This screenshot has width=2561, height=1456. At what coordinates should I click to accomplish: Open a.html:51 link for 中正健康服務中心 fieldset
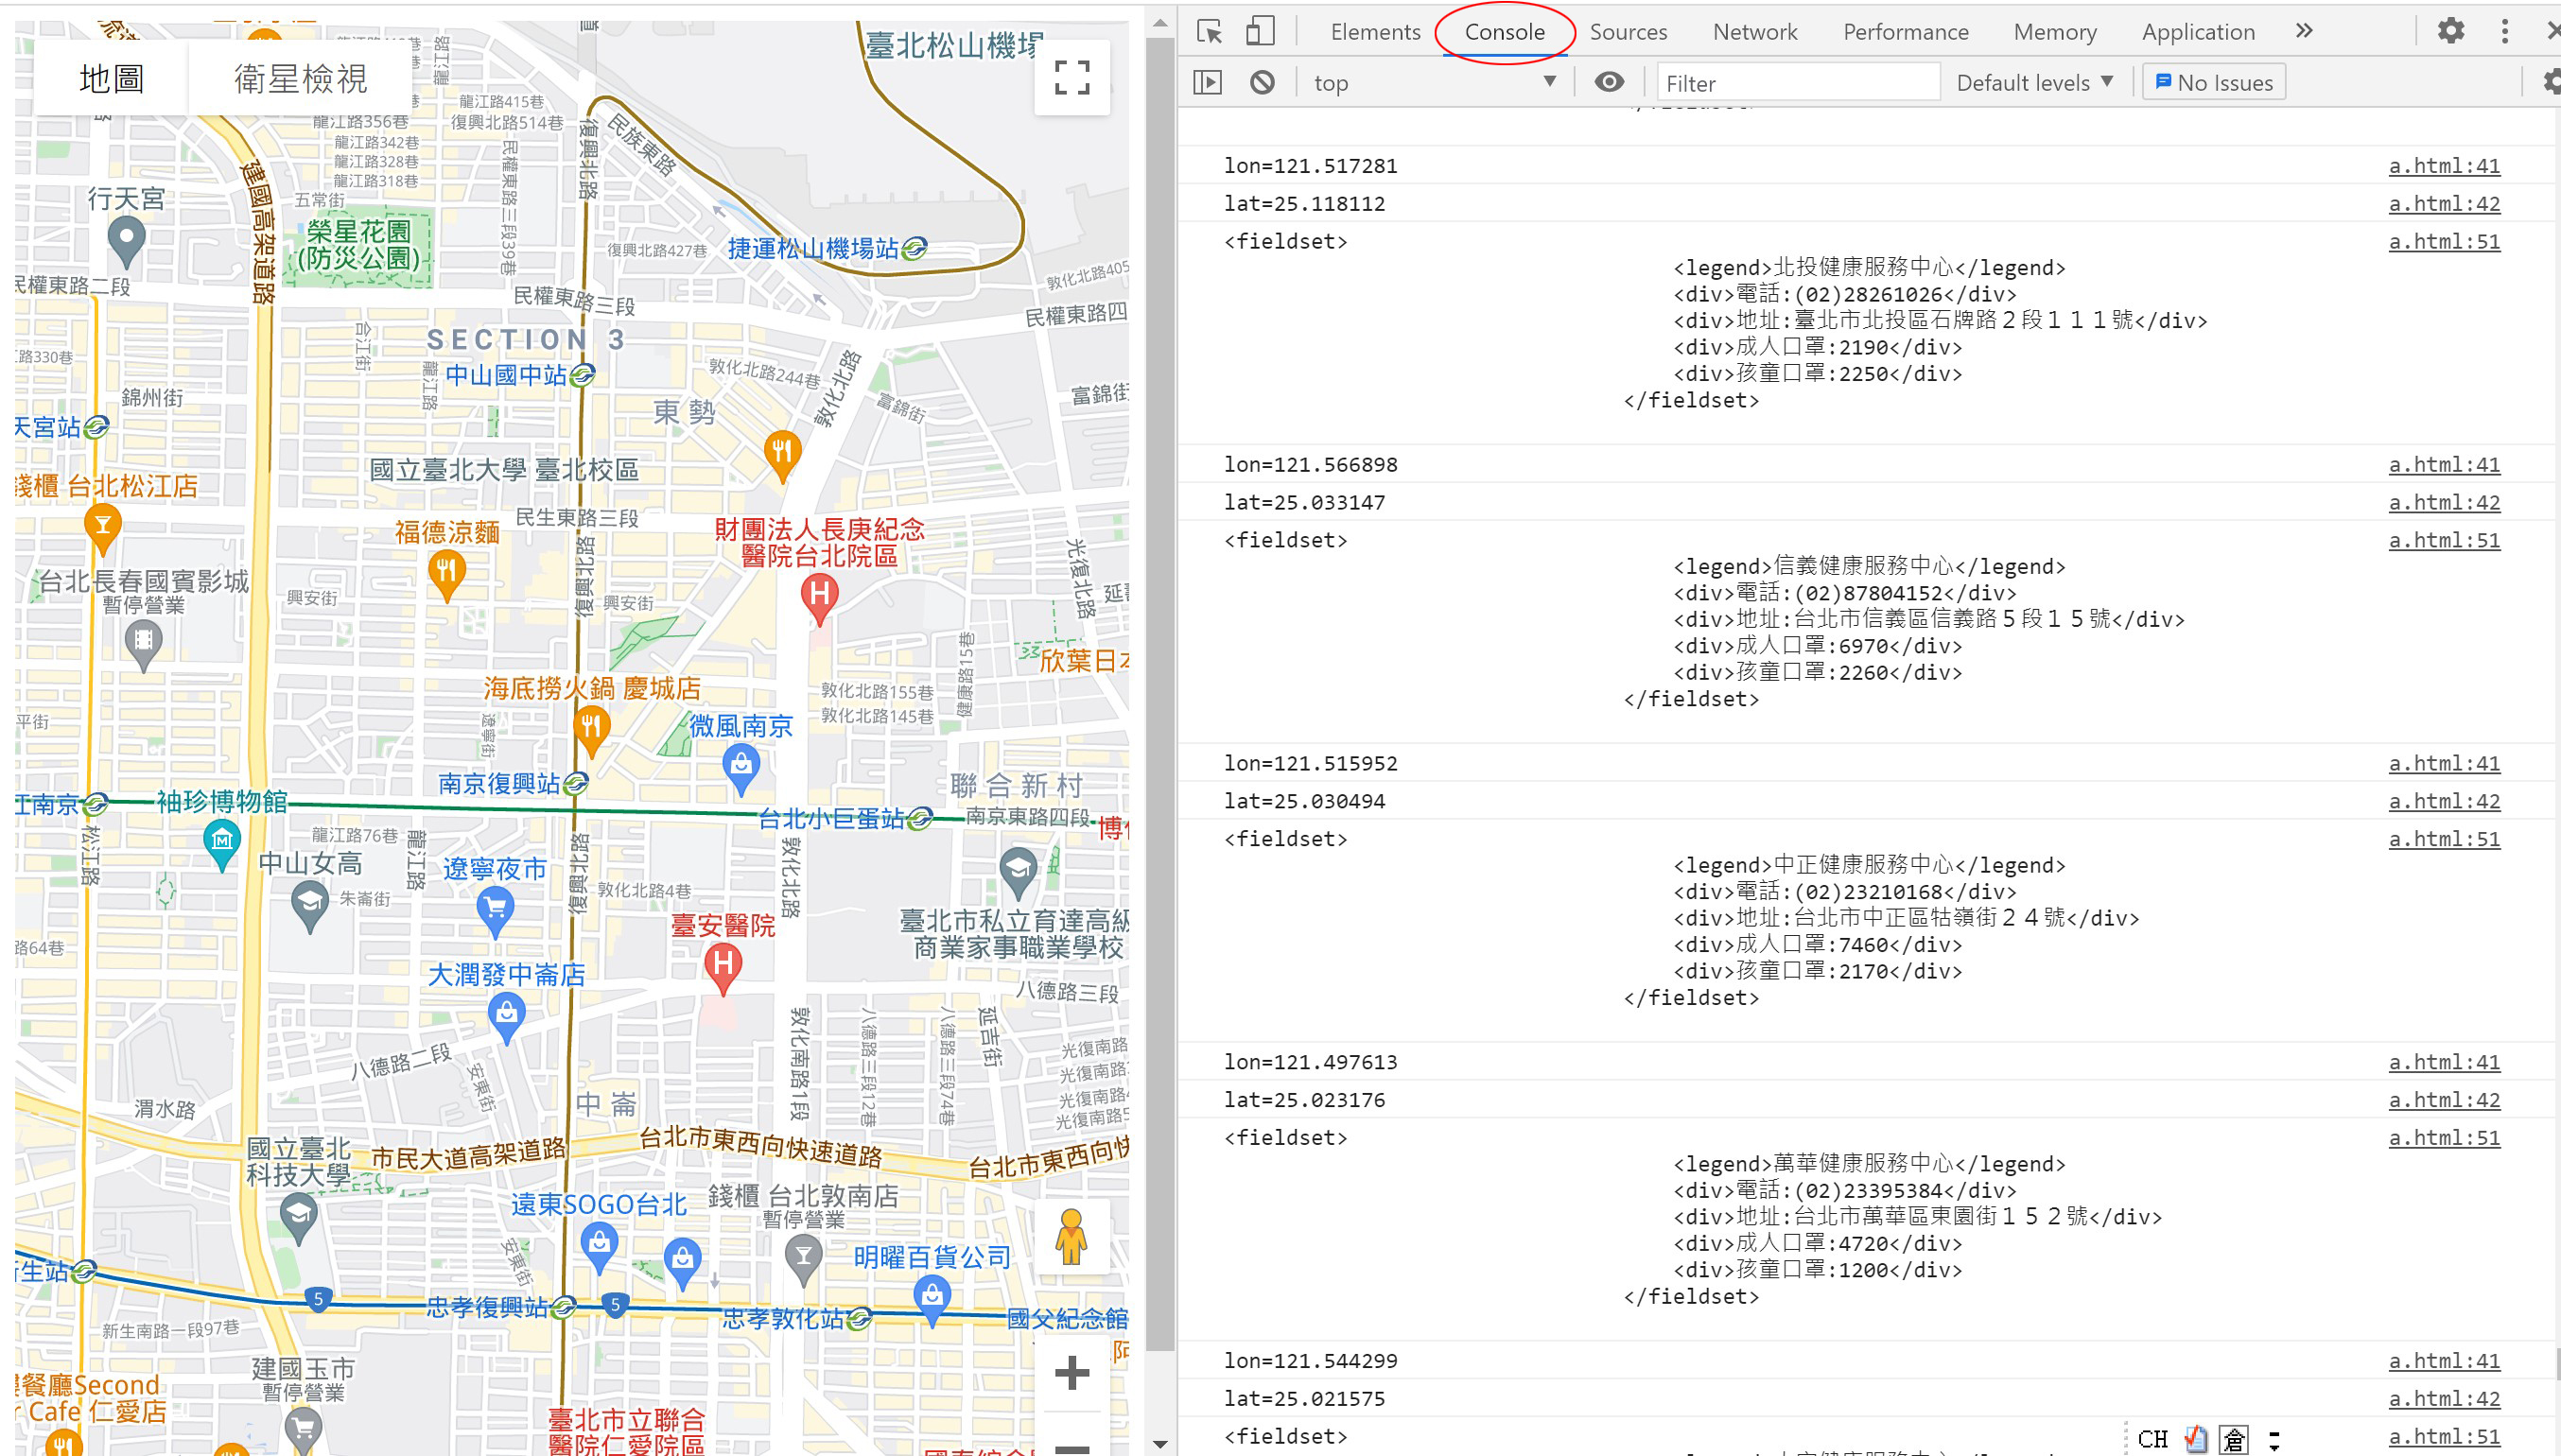(2444, 839)
